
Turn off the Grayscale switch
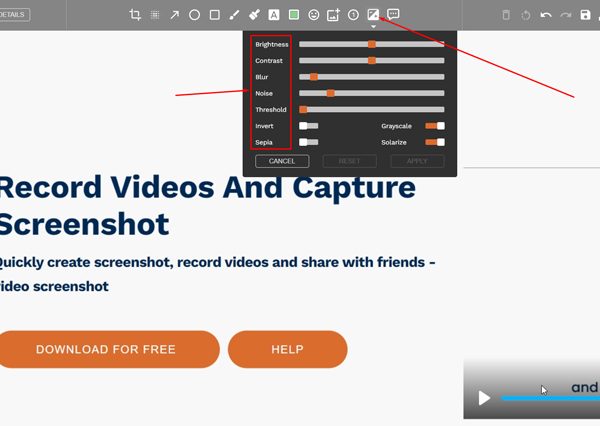[435, 126]
